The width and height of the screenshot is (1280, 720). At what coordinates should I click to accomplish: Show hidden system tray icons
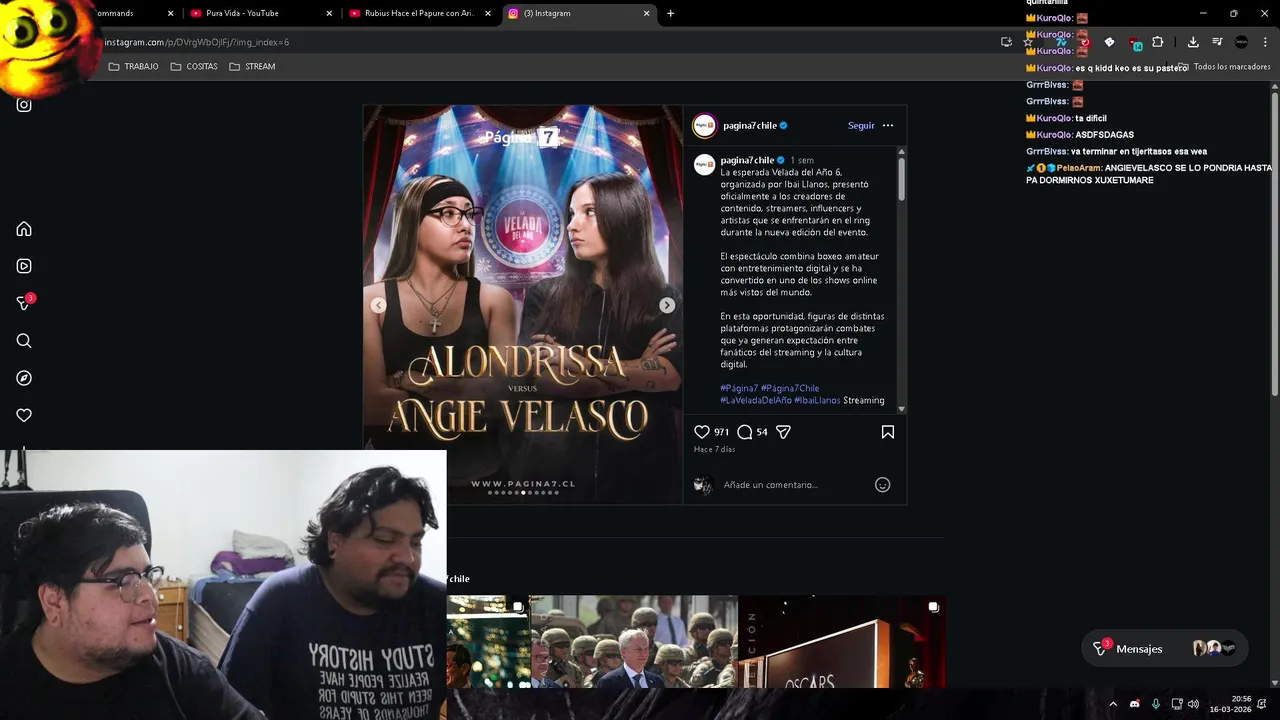[x=1112, y=704]
